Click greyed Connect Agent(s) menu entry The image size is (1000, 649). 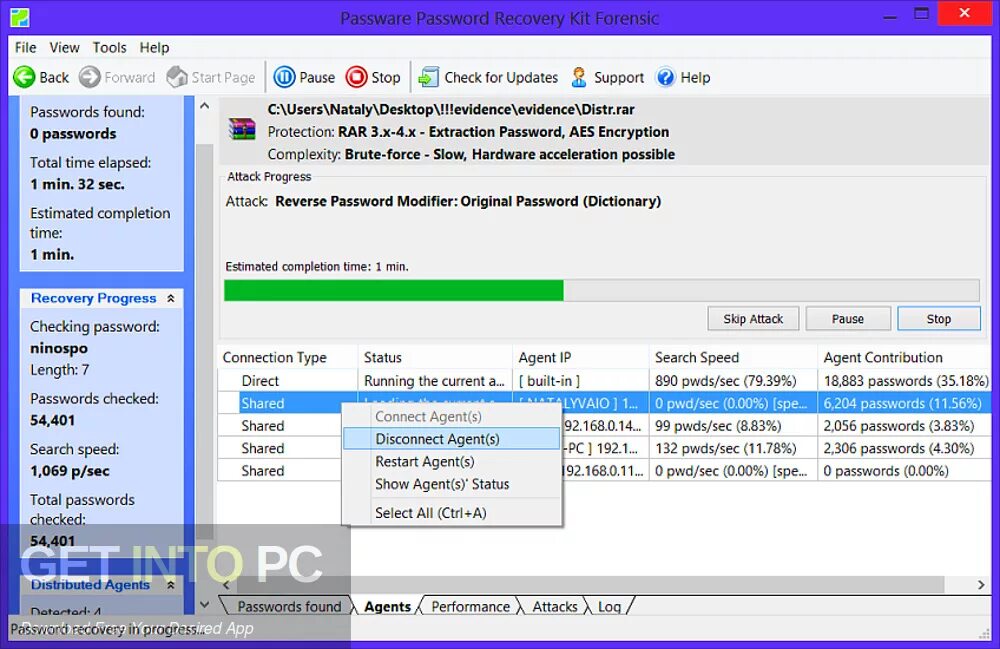[452, 416]
